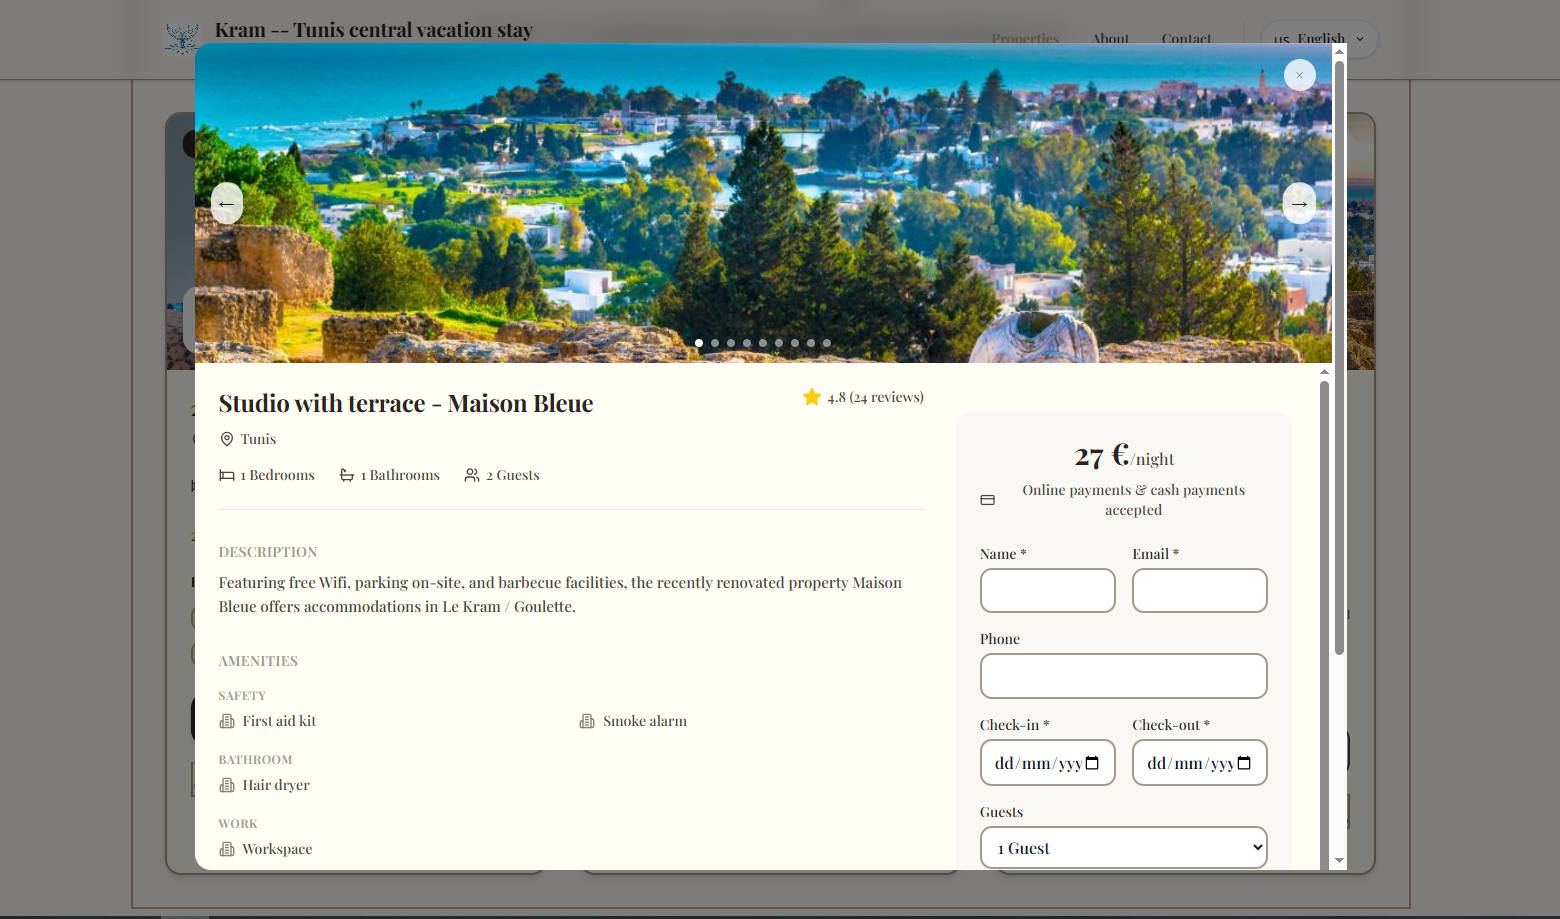Click the icon beside First aid kit

227,721
